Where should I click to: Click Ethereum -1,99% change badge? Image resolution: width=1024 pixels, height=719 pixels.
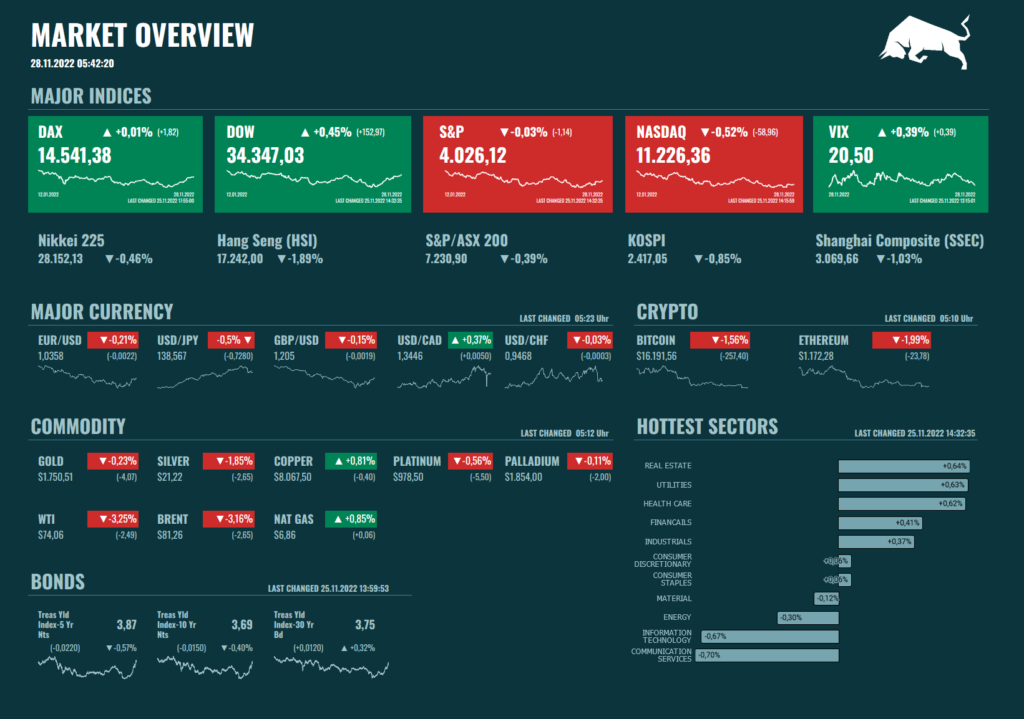pos(902,340)
